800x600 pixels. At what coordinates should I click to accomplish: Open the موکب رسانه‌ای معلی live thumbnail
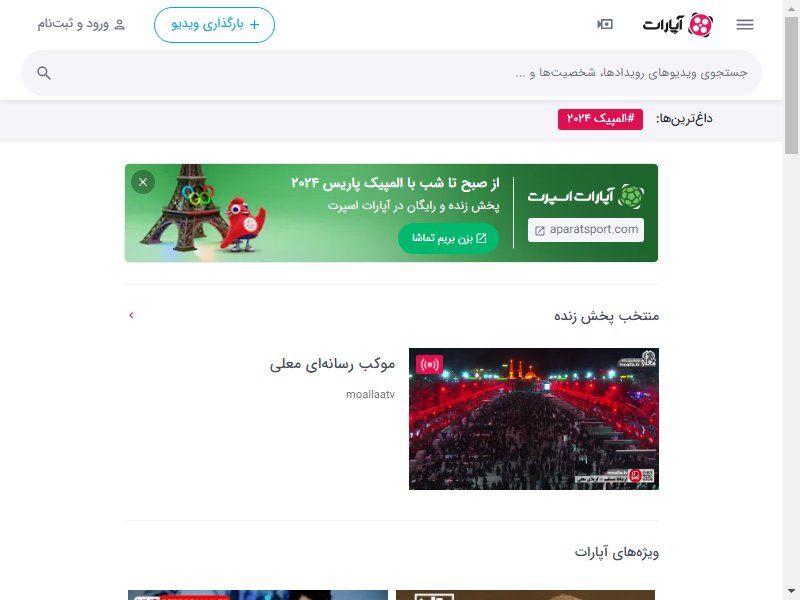point(534,419)
